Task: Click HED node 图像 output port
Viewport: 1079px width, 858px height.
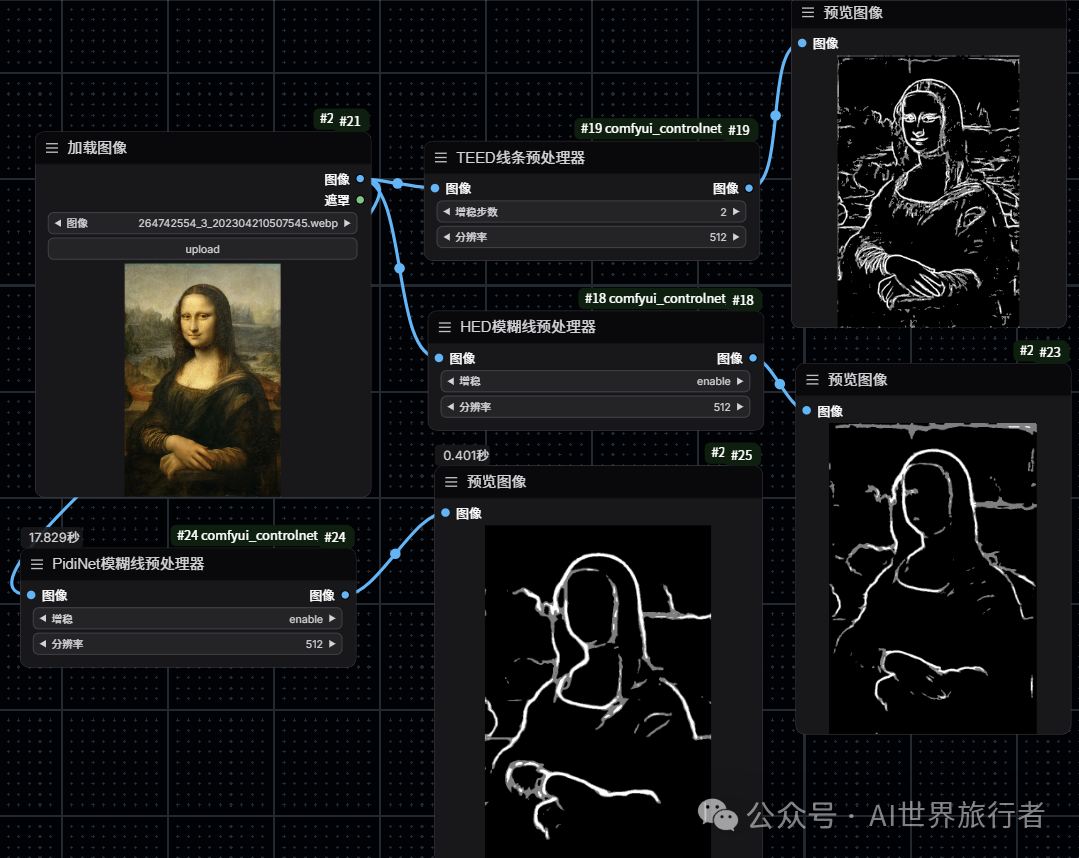Action: point(753,358)
